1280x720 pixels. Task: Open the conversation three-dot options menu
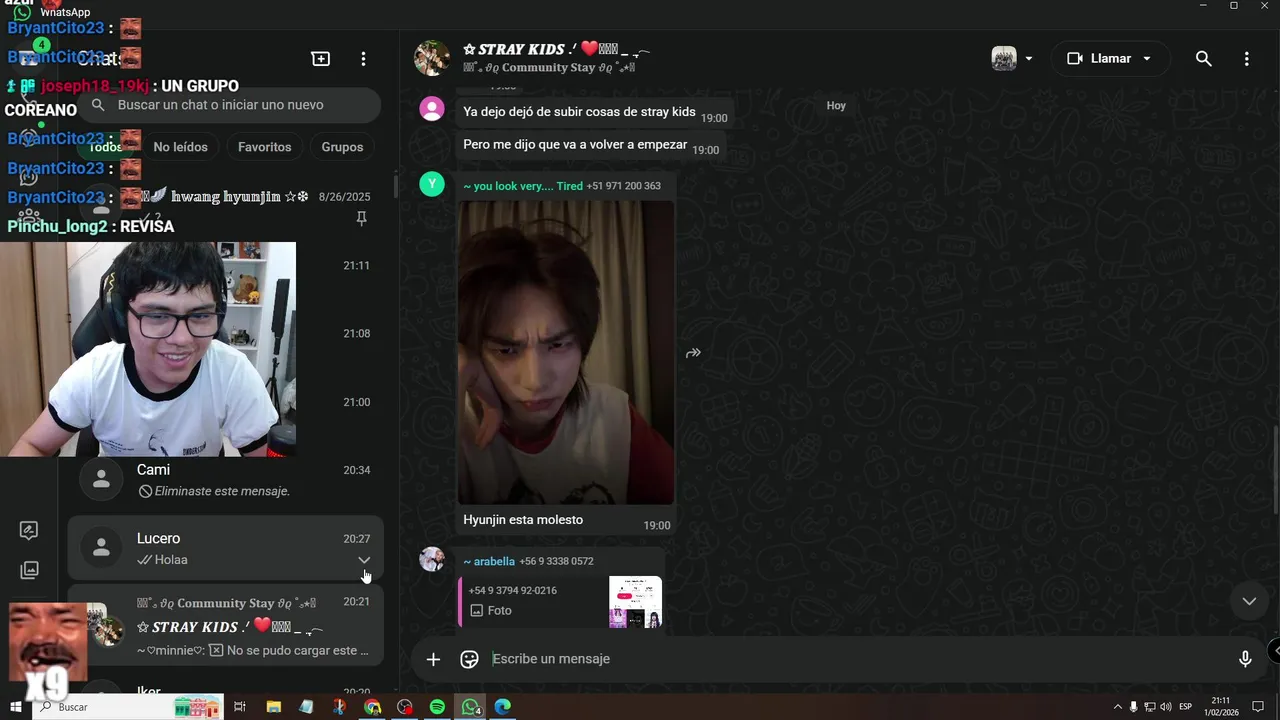[1246, 59]
